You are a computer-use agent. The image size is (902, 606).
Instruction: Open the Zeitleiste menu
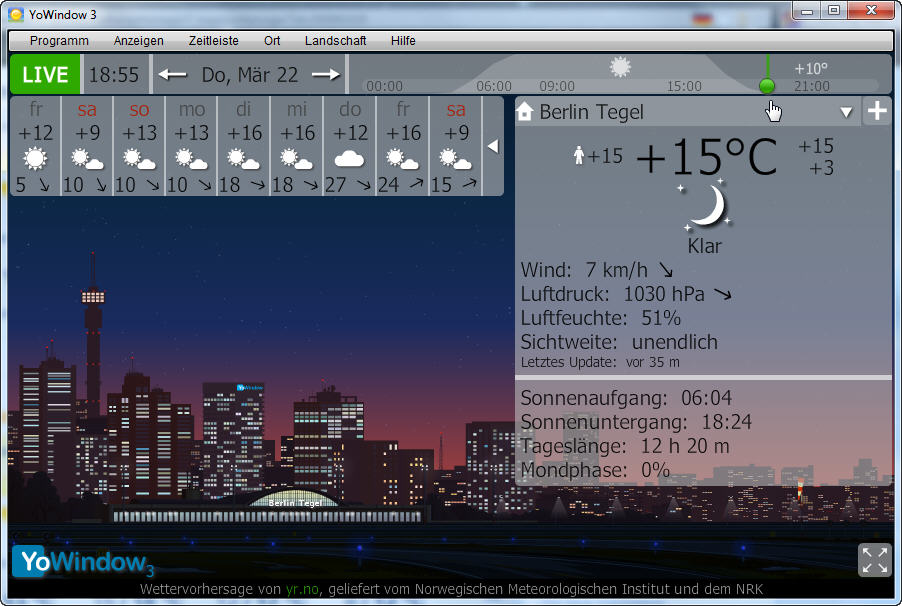[x=213, y=41]
